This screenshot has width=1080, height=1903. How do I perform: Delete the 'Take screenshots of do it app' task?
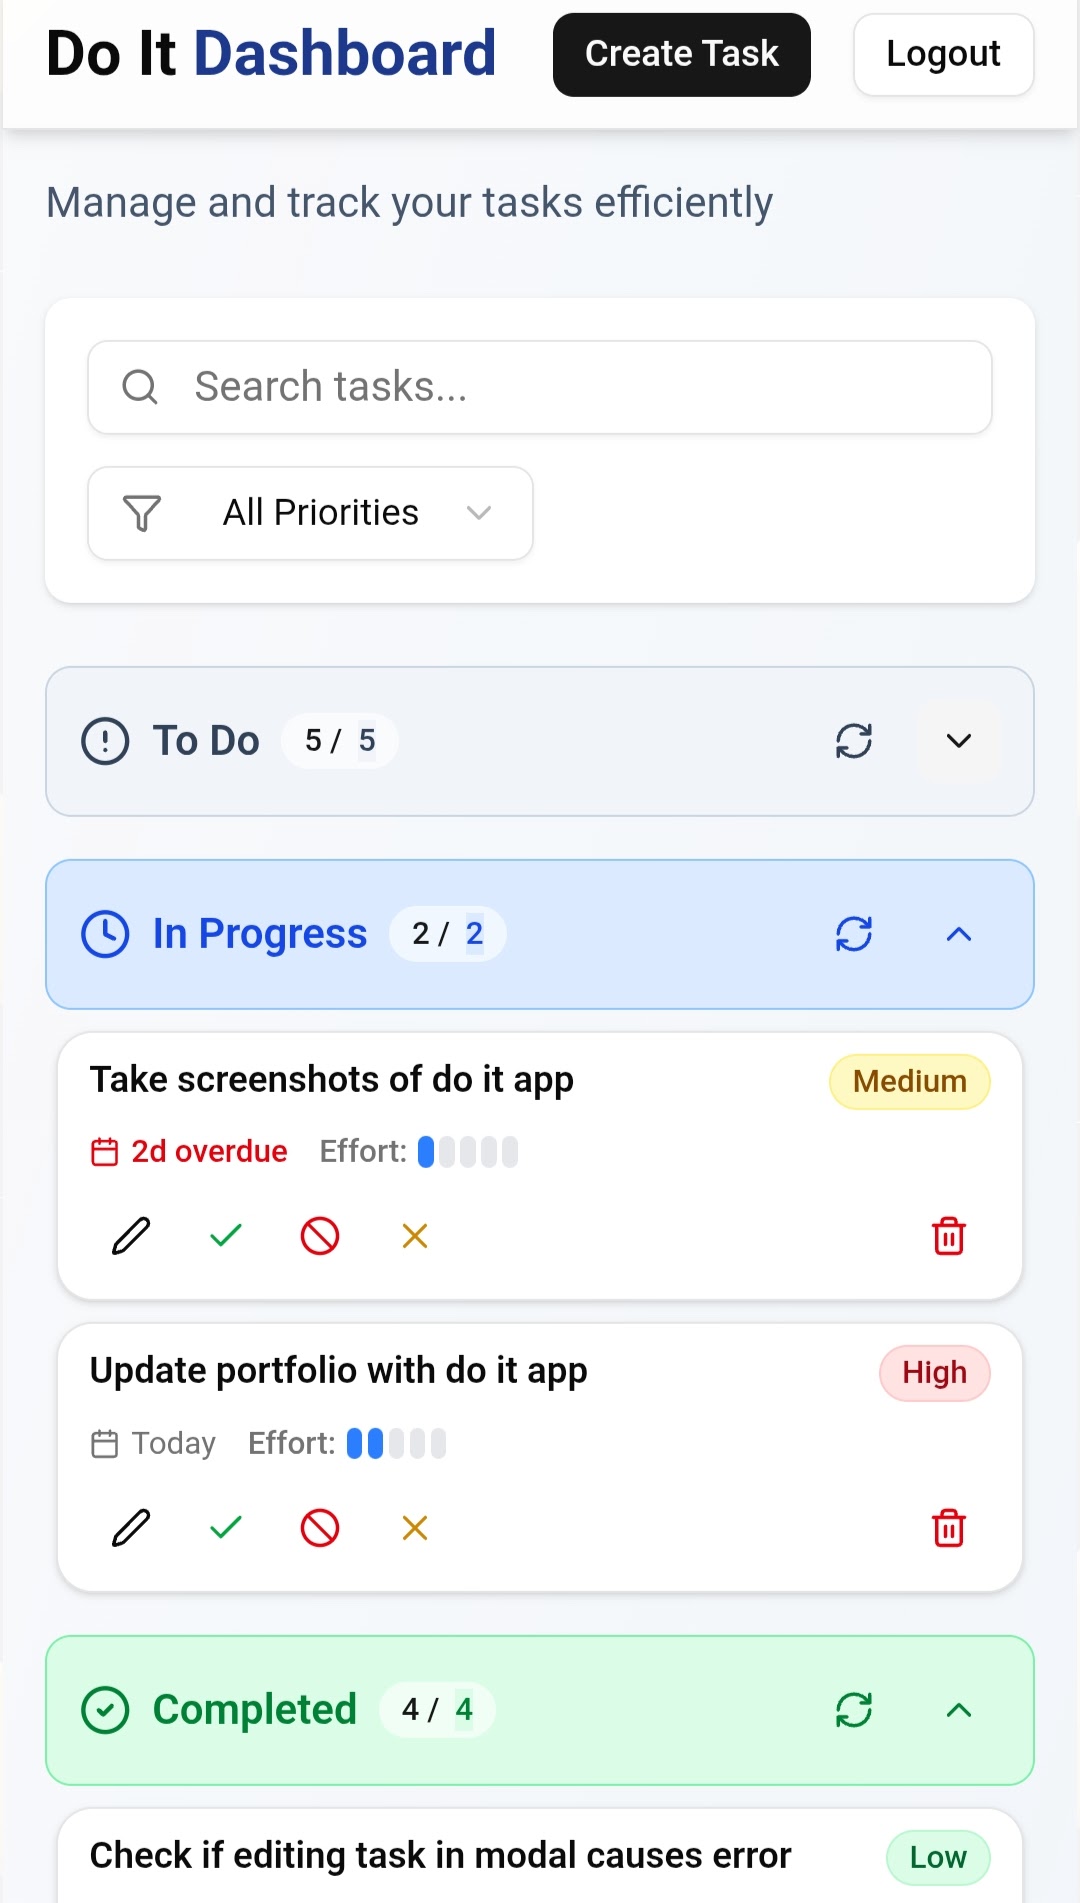(x=948, y=1236)
